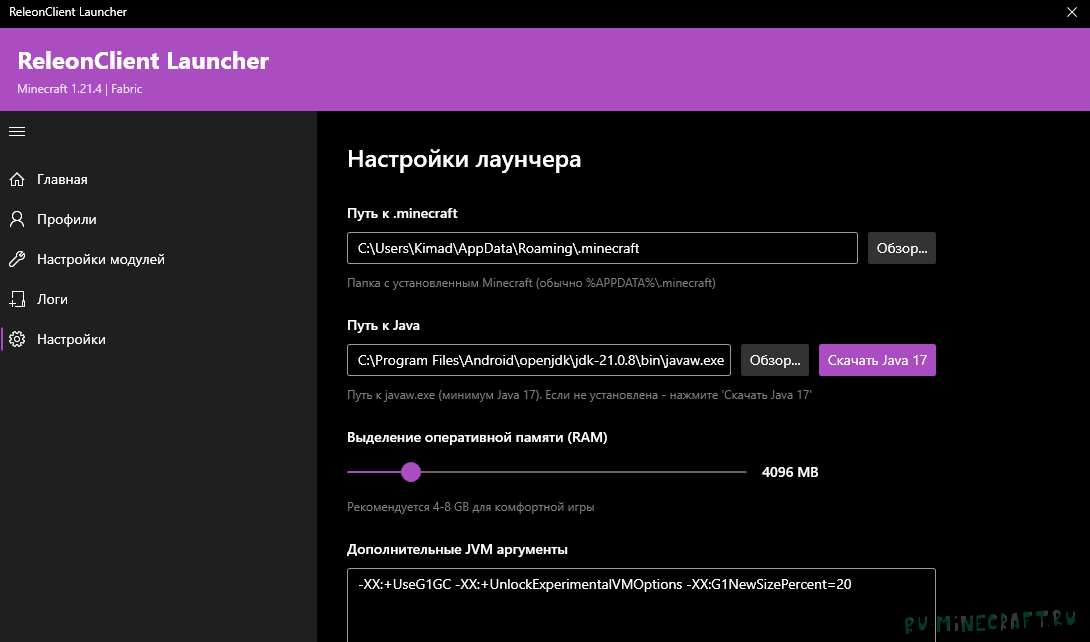Open Настройки модулей text item
This screenshot has width=1090, height=642.
(x=101, y=259)
